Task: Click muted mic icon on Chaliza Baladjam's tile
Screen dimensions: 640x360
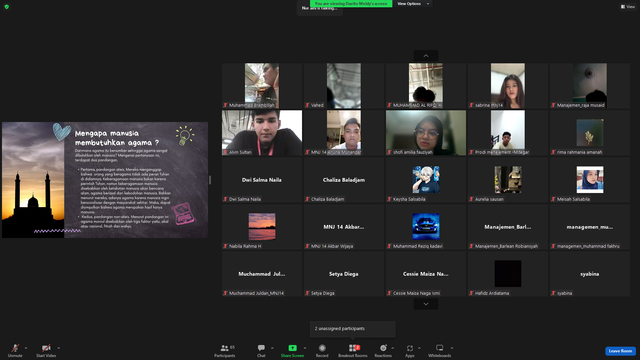Action: click(x=307, y=199)
